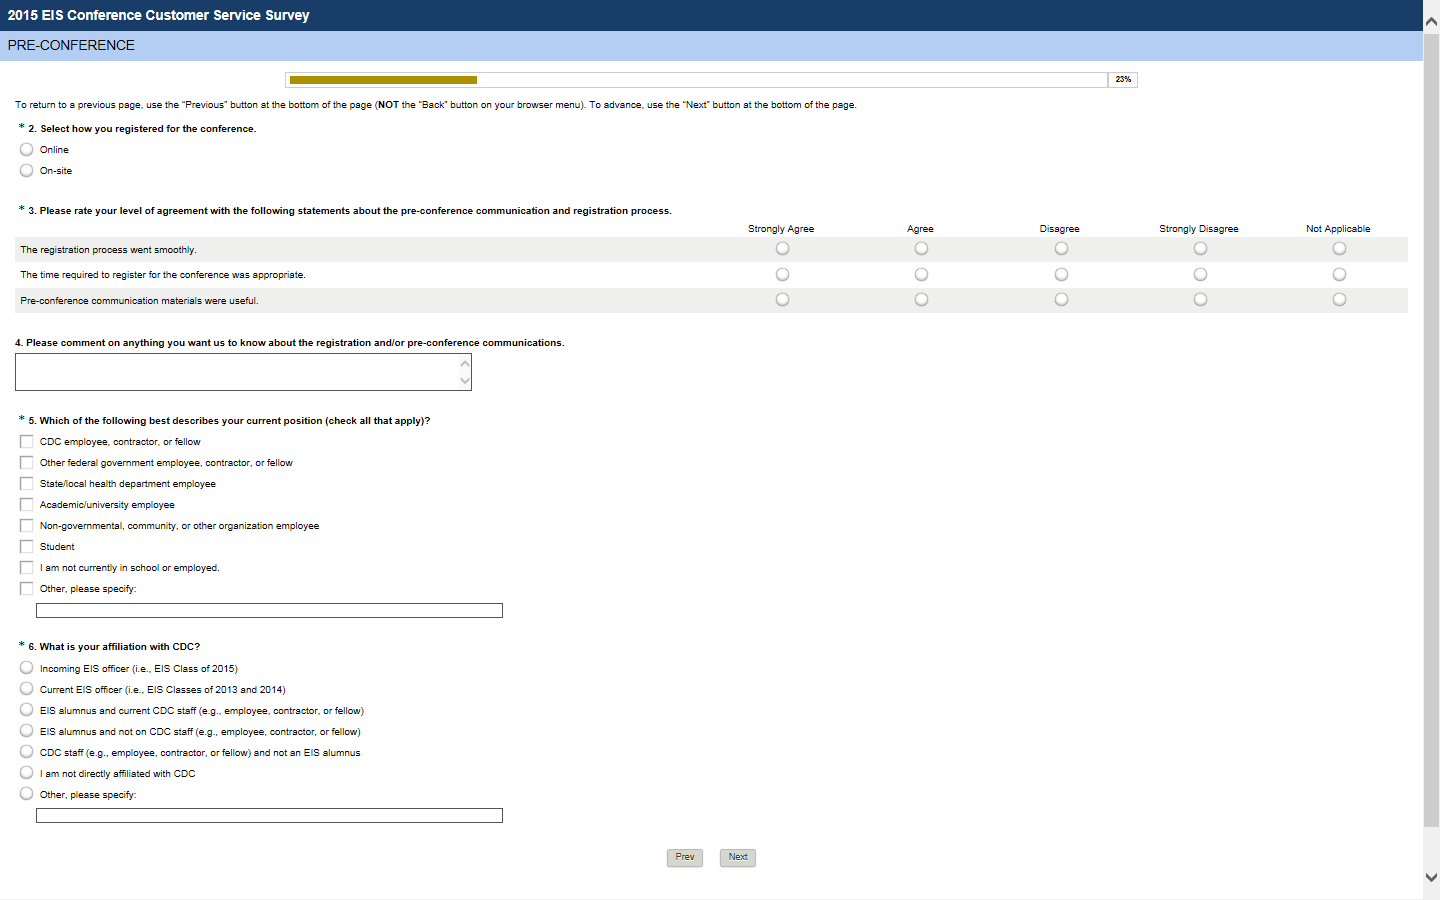Choose I am not directly affiliated with CDC
1440x900 pixels.
[x=27, y=772]
